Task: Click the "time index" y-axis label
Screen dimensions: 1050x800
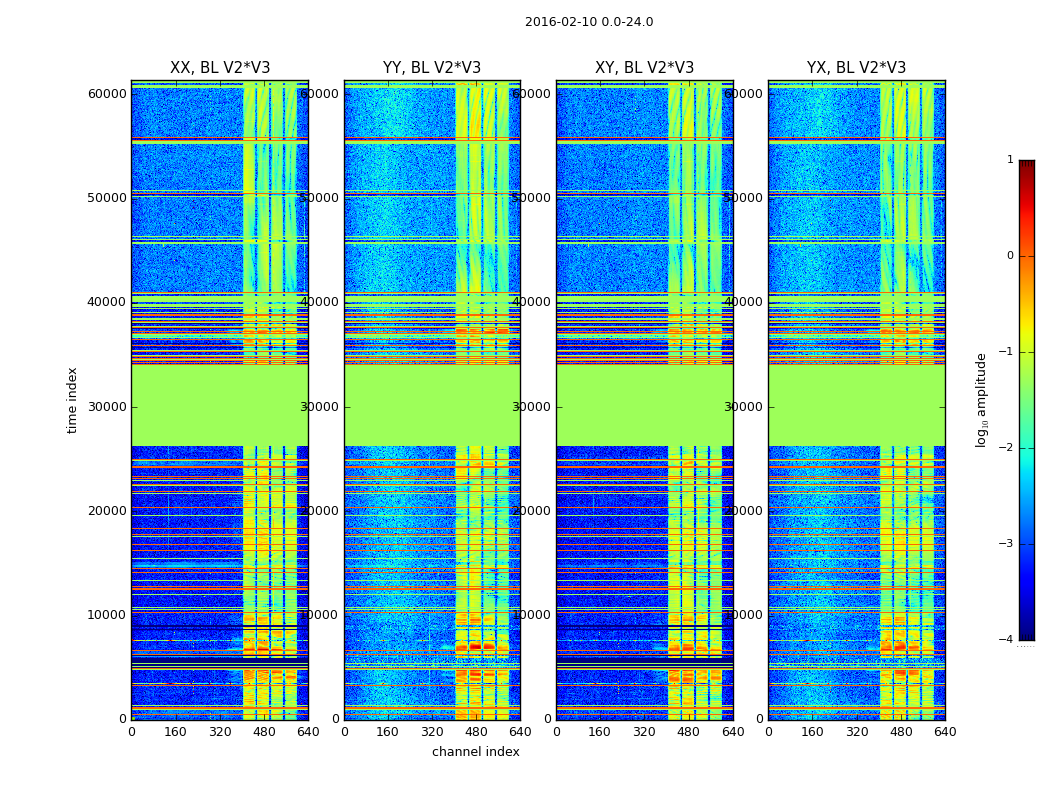Action: tap(72, 400)
